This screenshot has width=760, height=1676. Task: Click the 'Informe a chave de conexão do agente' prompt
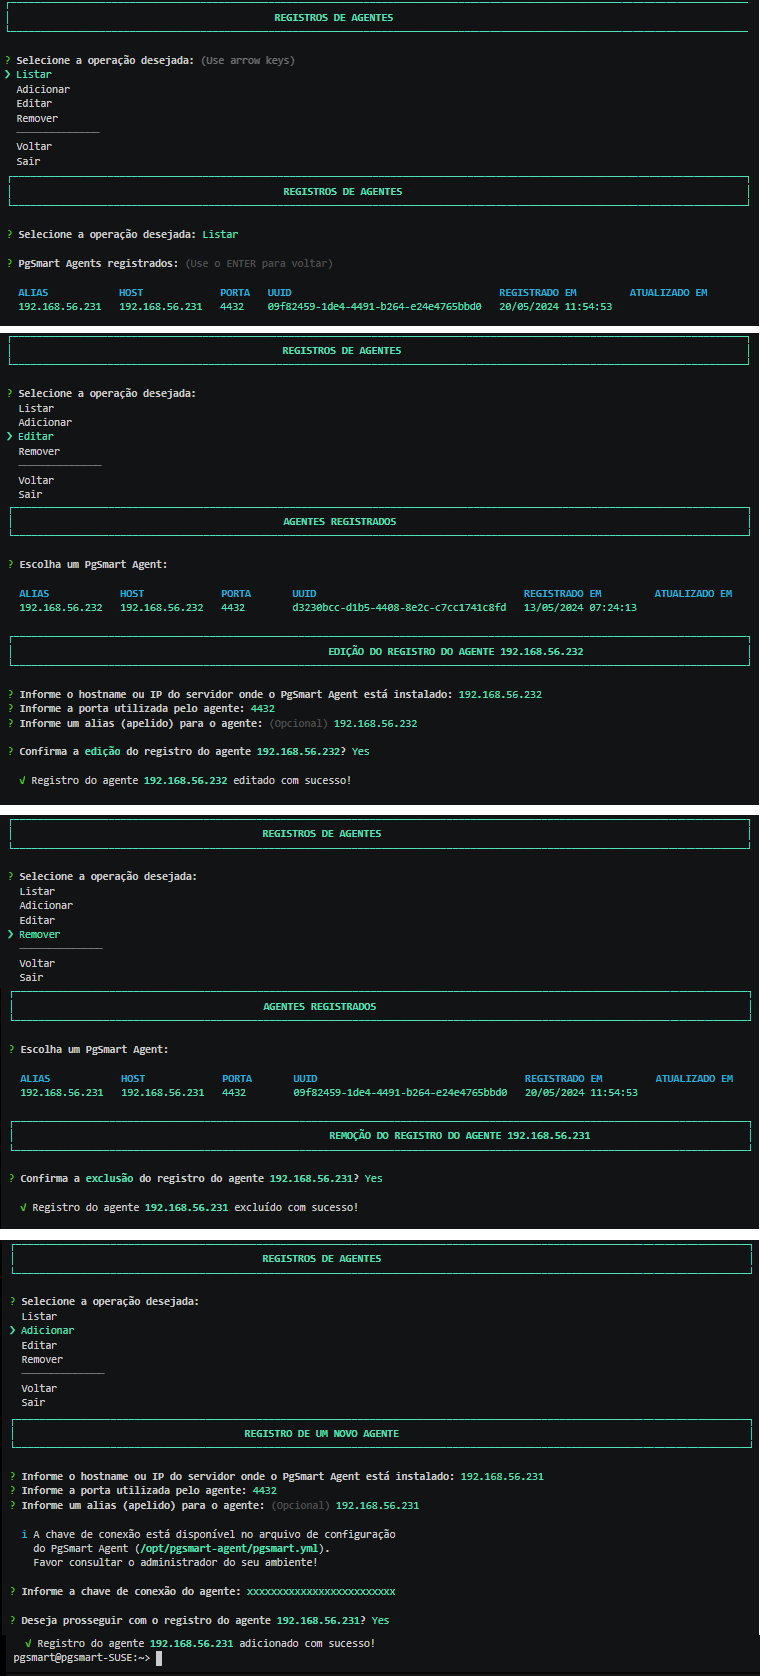[x=131, y=1592]
